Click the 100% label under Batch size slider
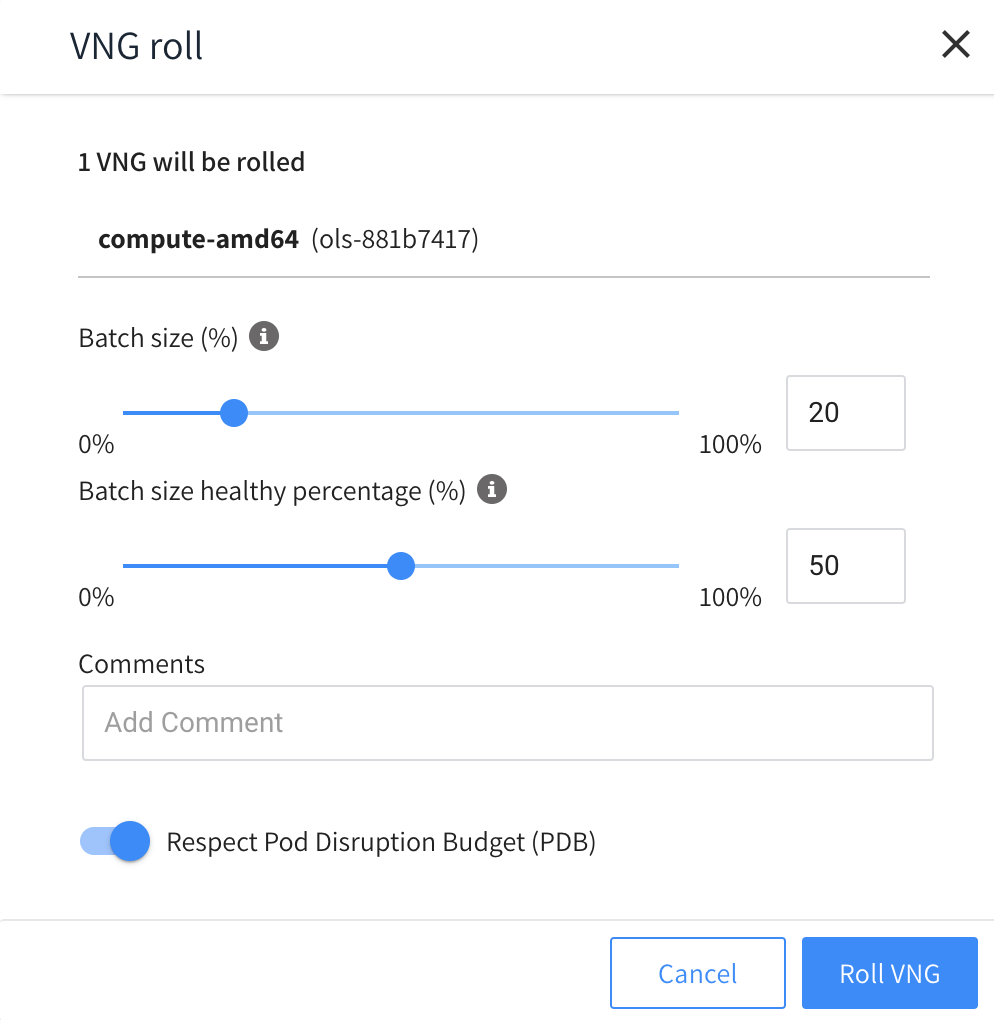The height and width of the screenshot is (1020, 994). click(x=730, y=444)
